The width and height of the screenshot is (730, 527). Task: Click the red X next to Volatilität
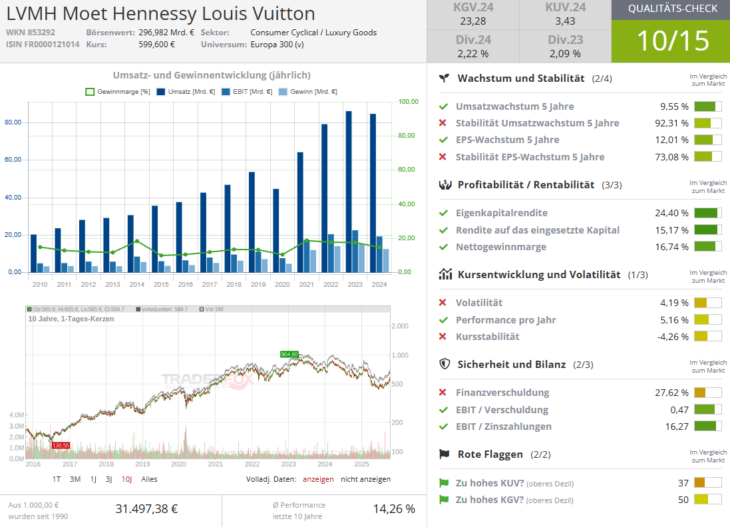pos(443,303)
